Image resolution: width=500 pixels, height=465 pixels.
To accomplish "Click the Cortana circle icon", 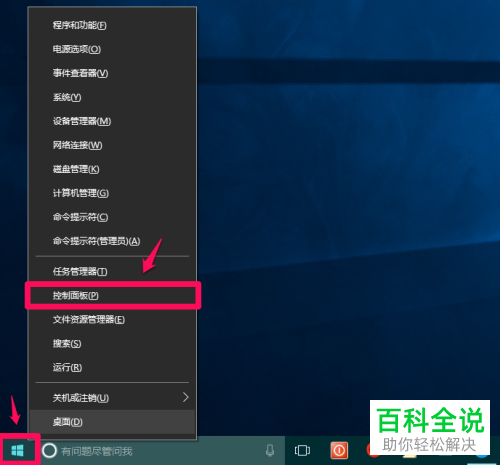I will point(49,451).
